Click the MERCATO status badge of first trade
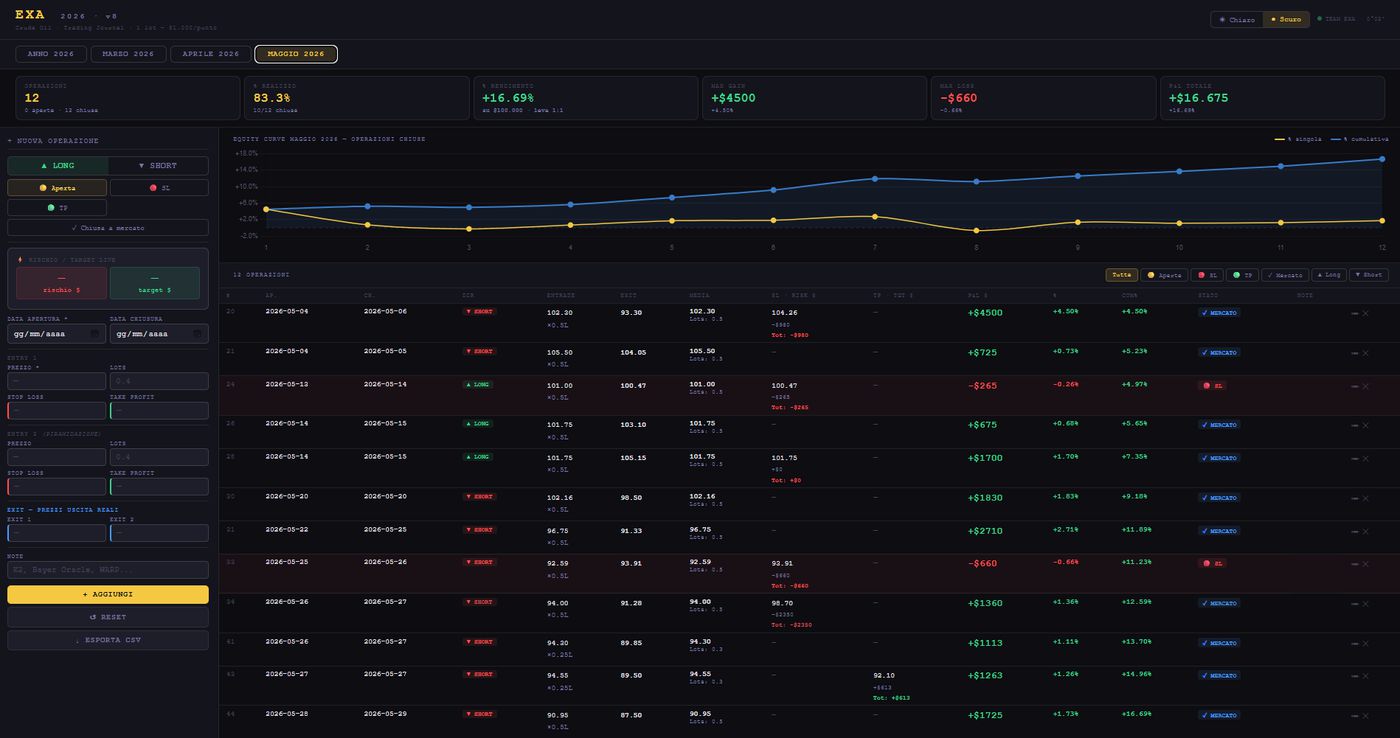The height and width of the screenshot is (738, 1400). [x=1219, y=313]
